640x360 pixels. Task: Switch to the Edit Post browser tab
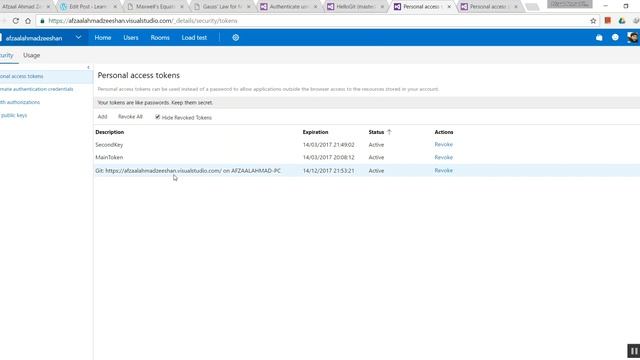(87, 7)
